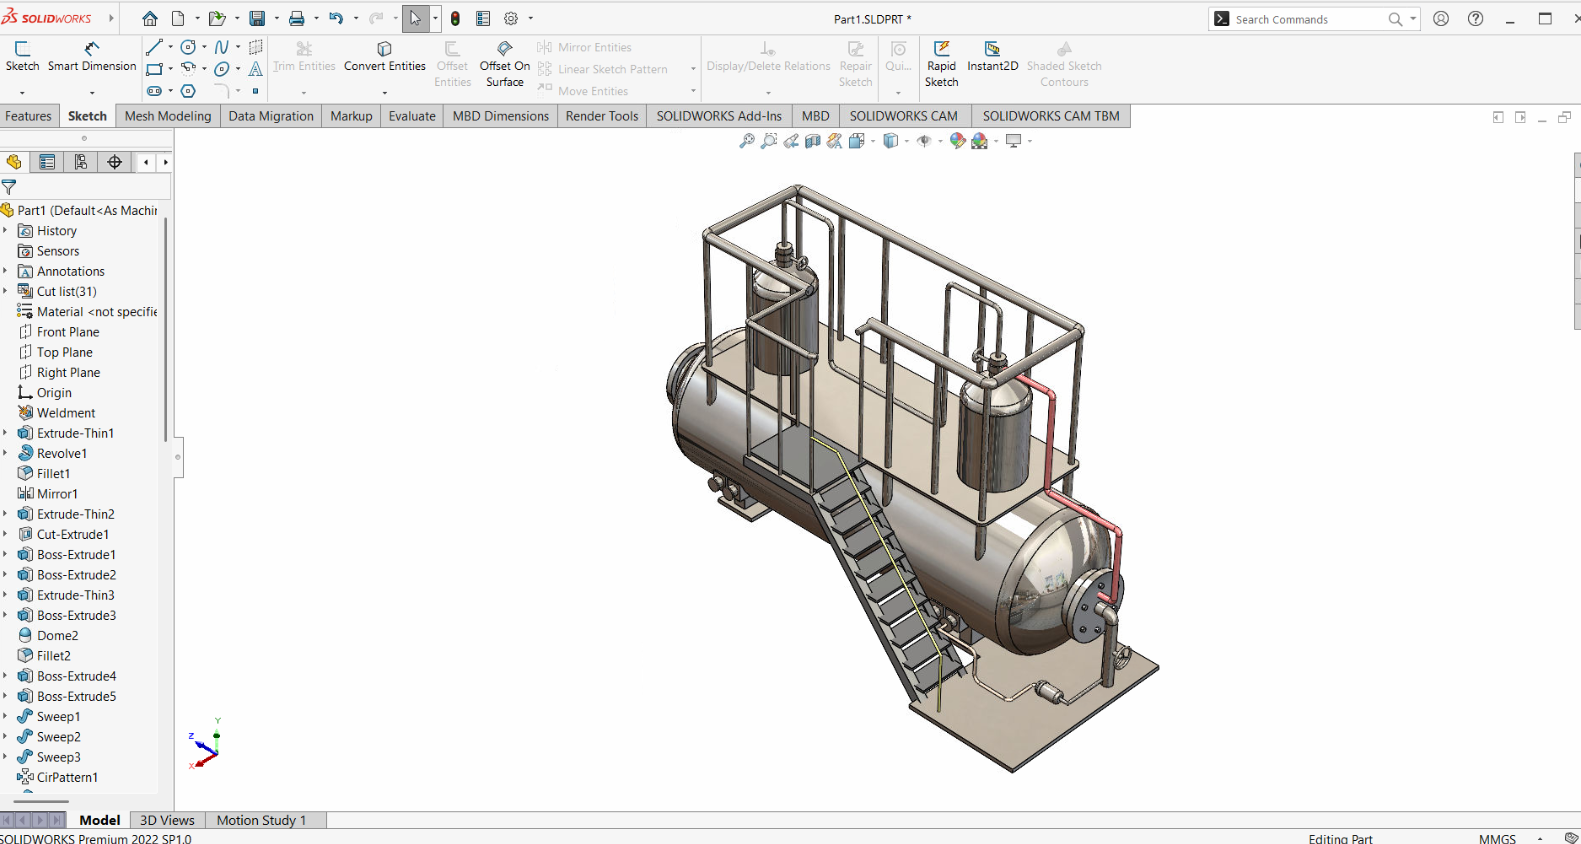Select the Circle sketch tool
Viewport: 1581px width, 844px height.
[188, 47]
